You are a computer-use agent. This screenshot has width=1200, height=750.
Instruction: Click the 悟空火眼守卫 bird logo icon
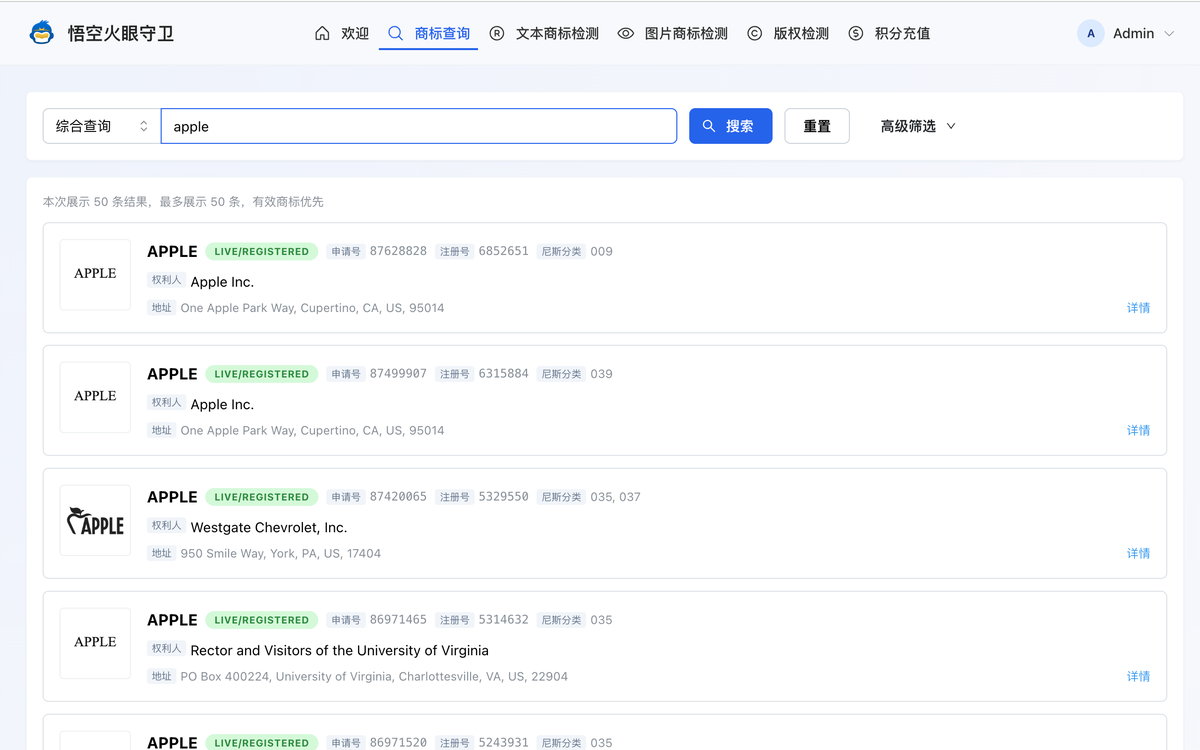42,33
